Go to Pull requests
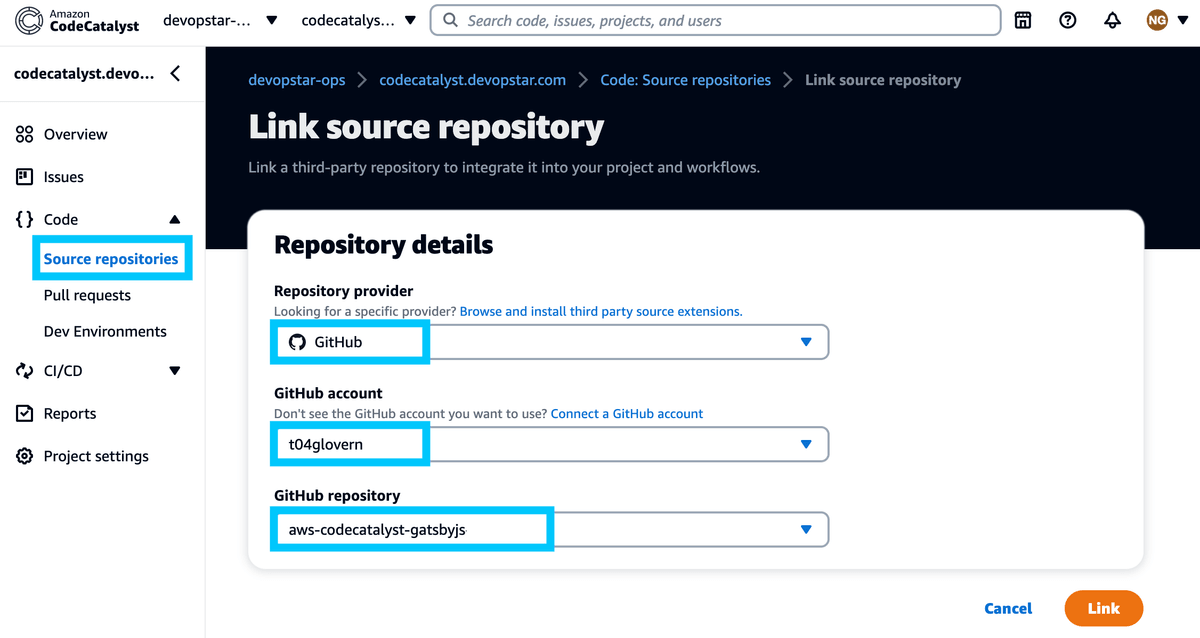The image size is (1200, 638). (x=87, y=295)
